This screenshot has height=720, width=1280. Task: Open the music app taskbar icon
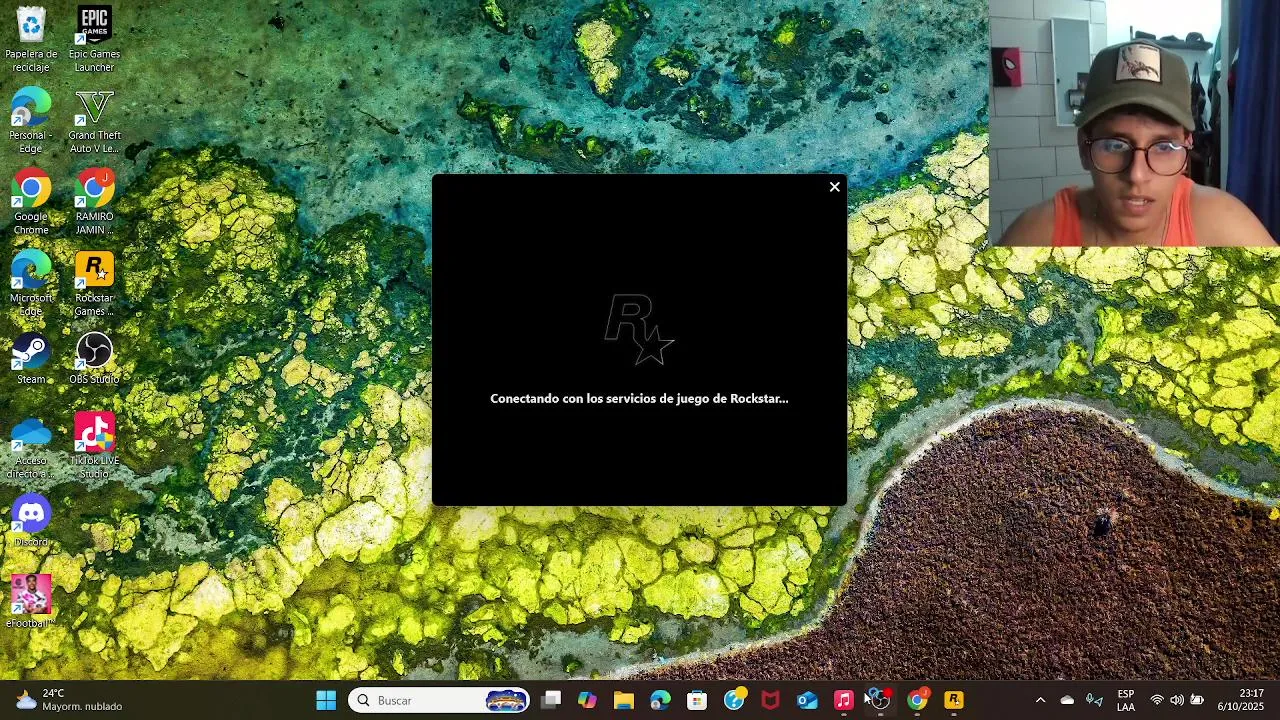[x=843, y=700]
